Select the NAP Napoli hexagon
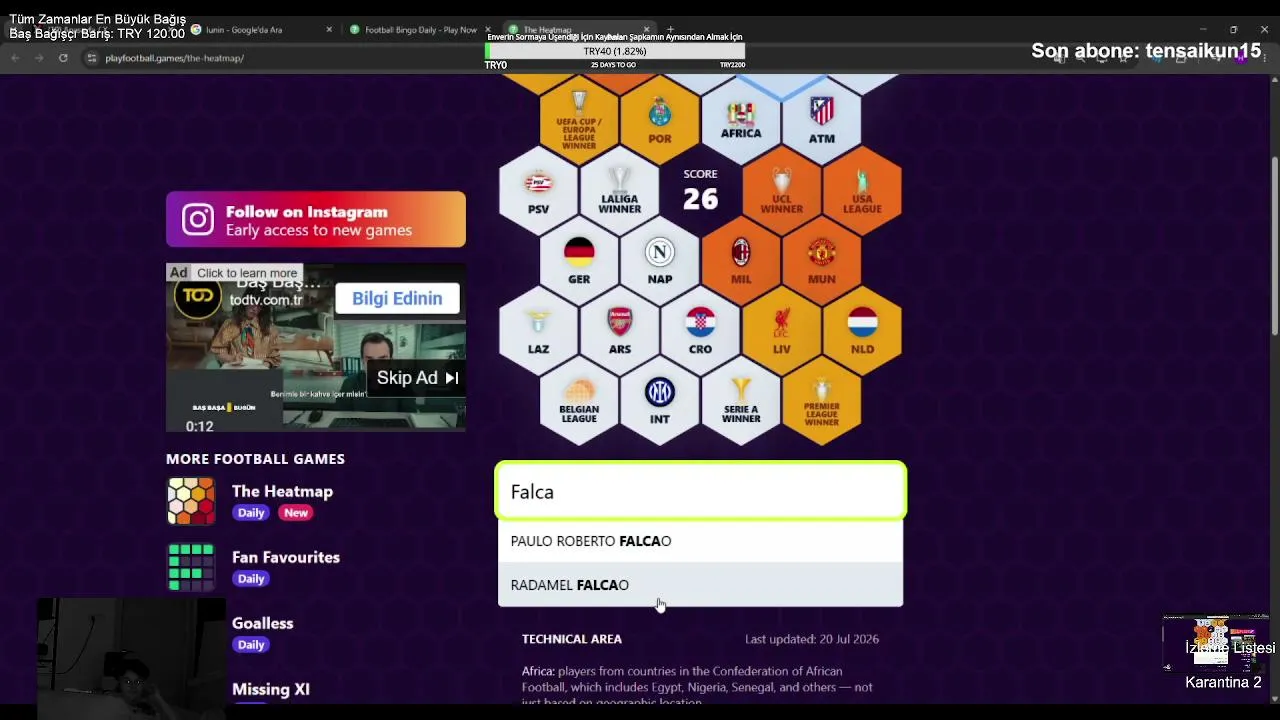Screen dimensions: 1280x720 (x=660, y=260)
